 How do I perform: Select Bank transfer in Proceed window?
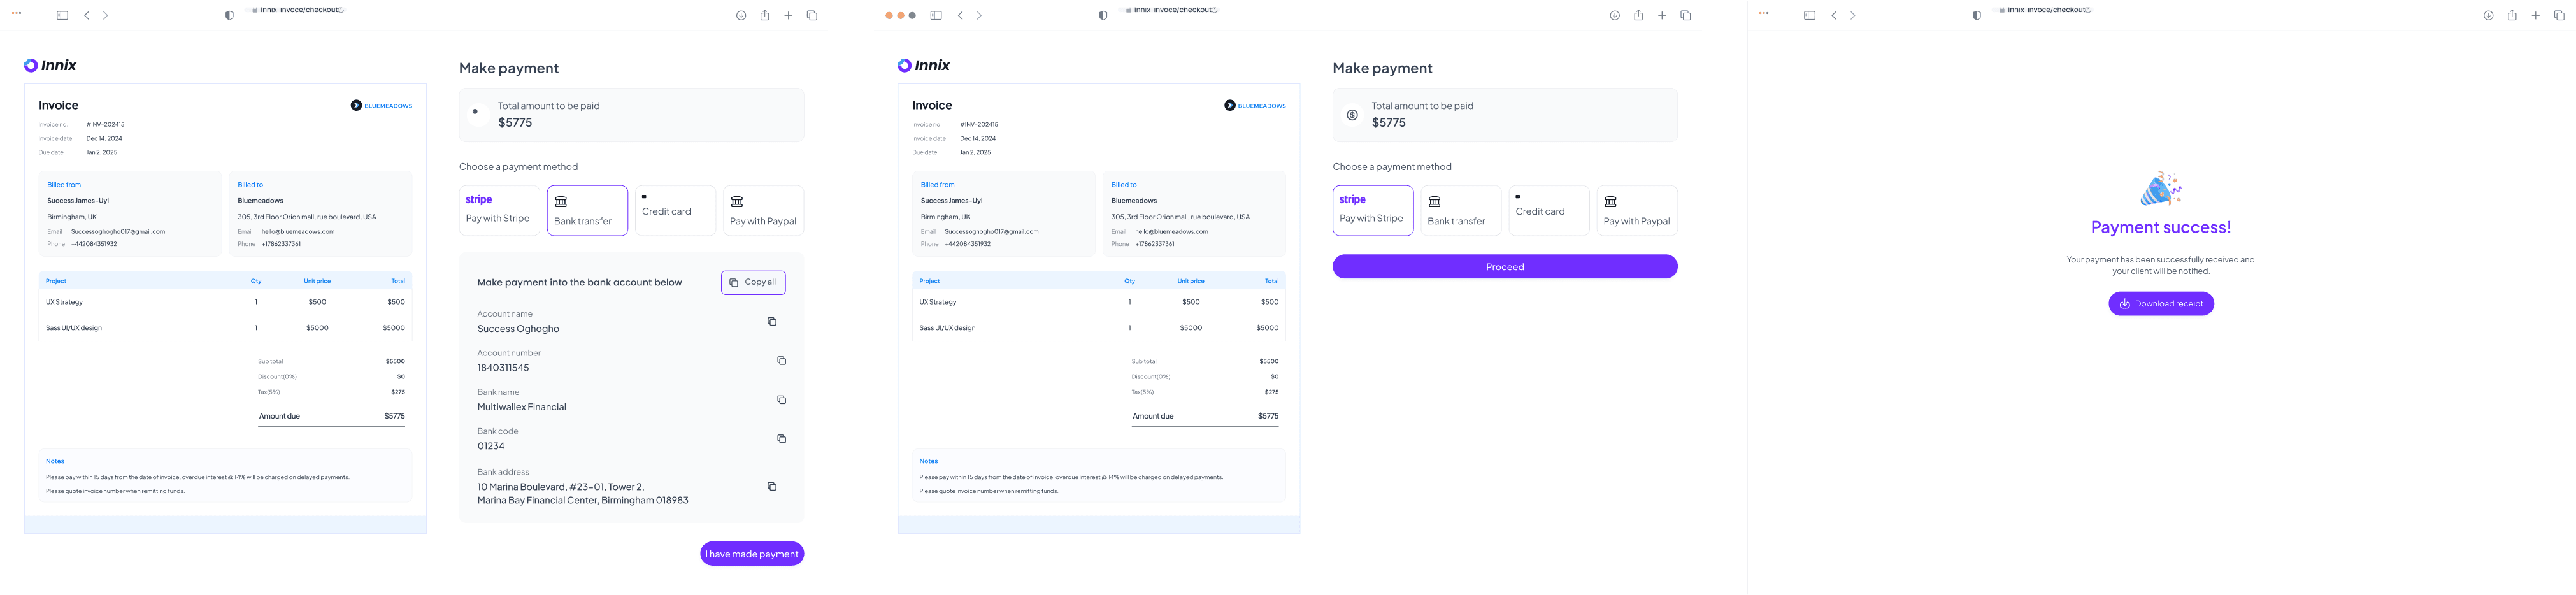1460,210
